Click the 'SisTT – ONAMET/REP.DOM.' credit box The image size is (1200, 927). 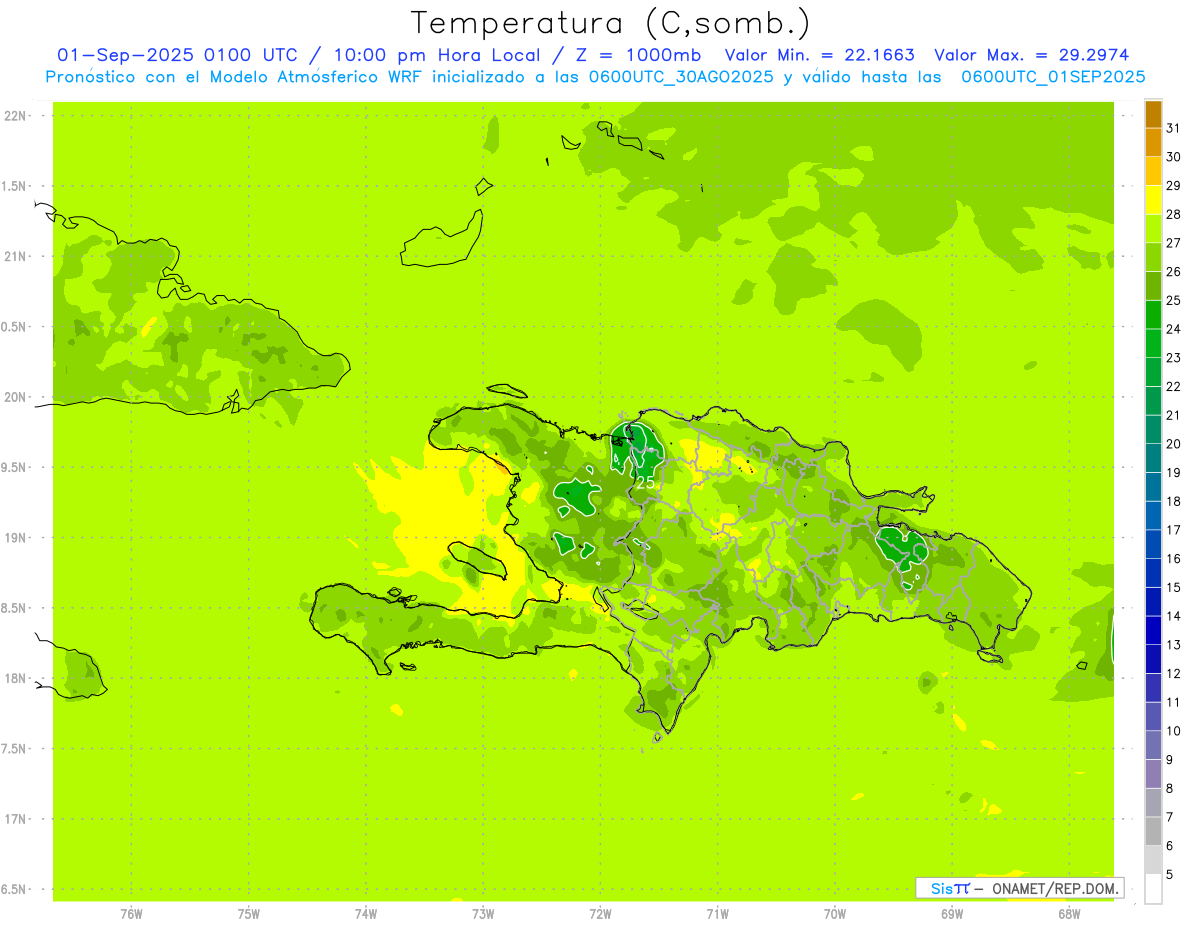(1019, 888)
